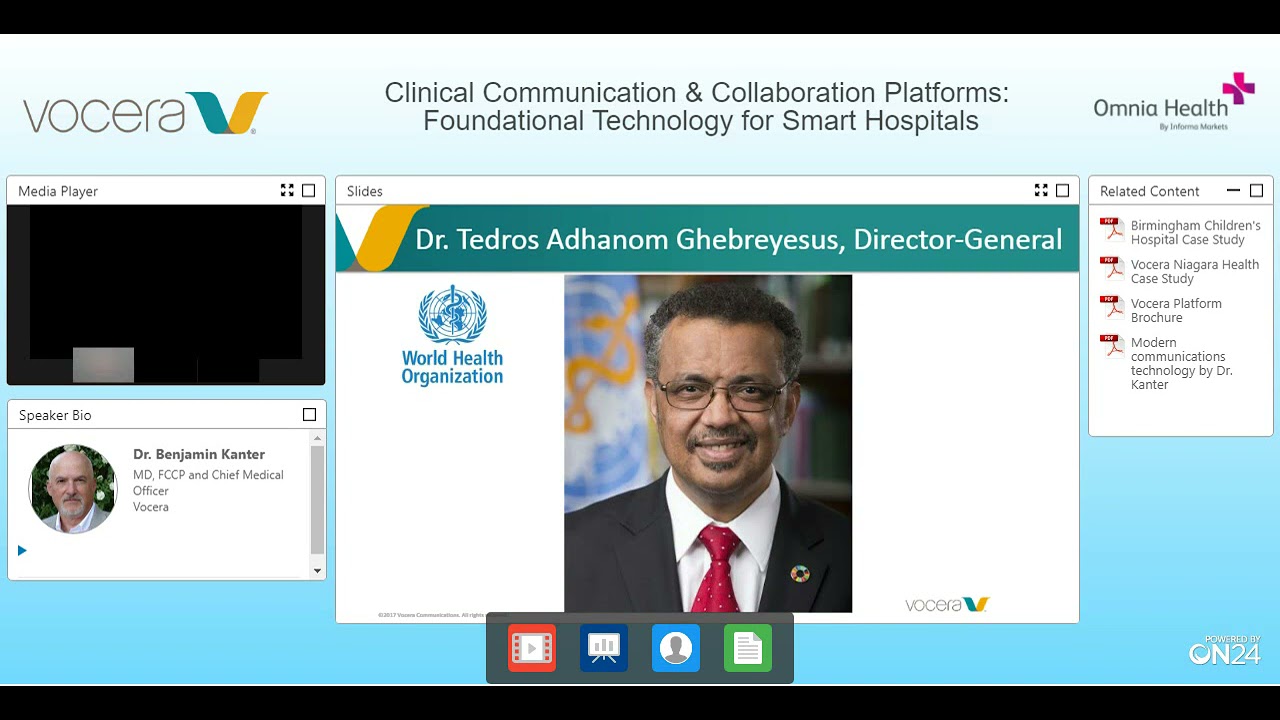Click Speaker Bio scrollbar down arrow
The height and width of the screenshot is (720, 1280).
point(318,571)
